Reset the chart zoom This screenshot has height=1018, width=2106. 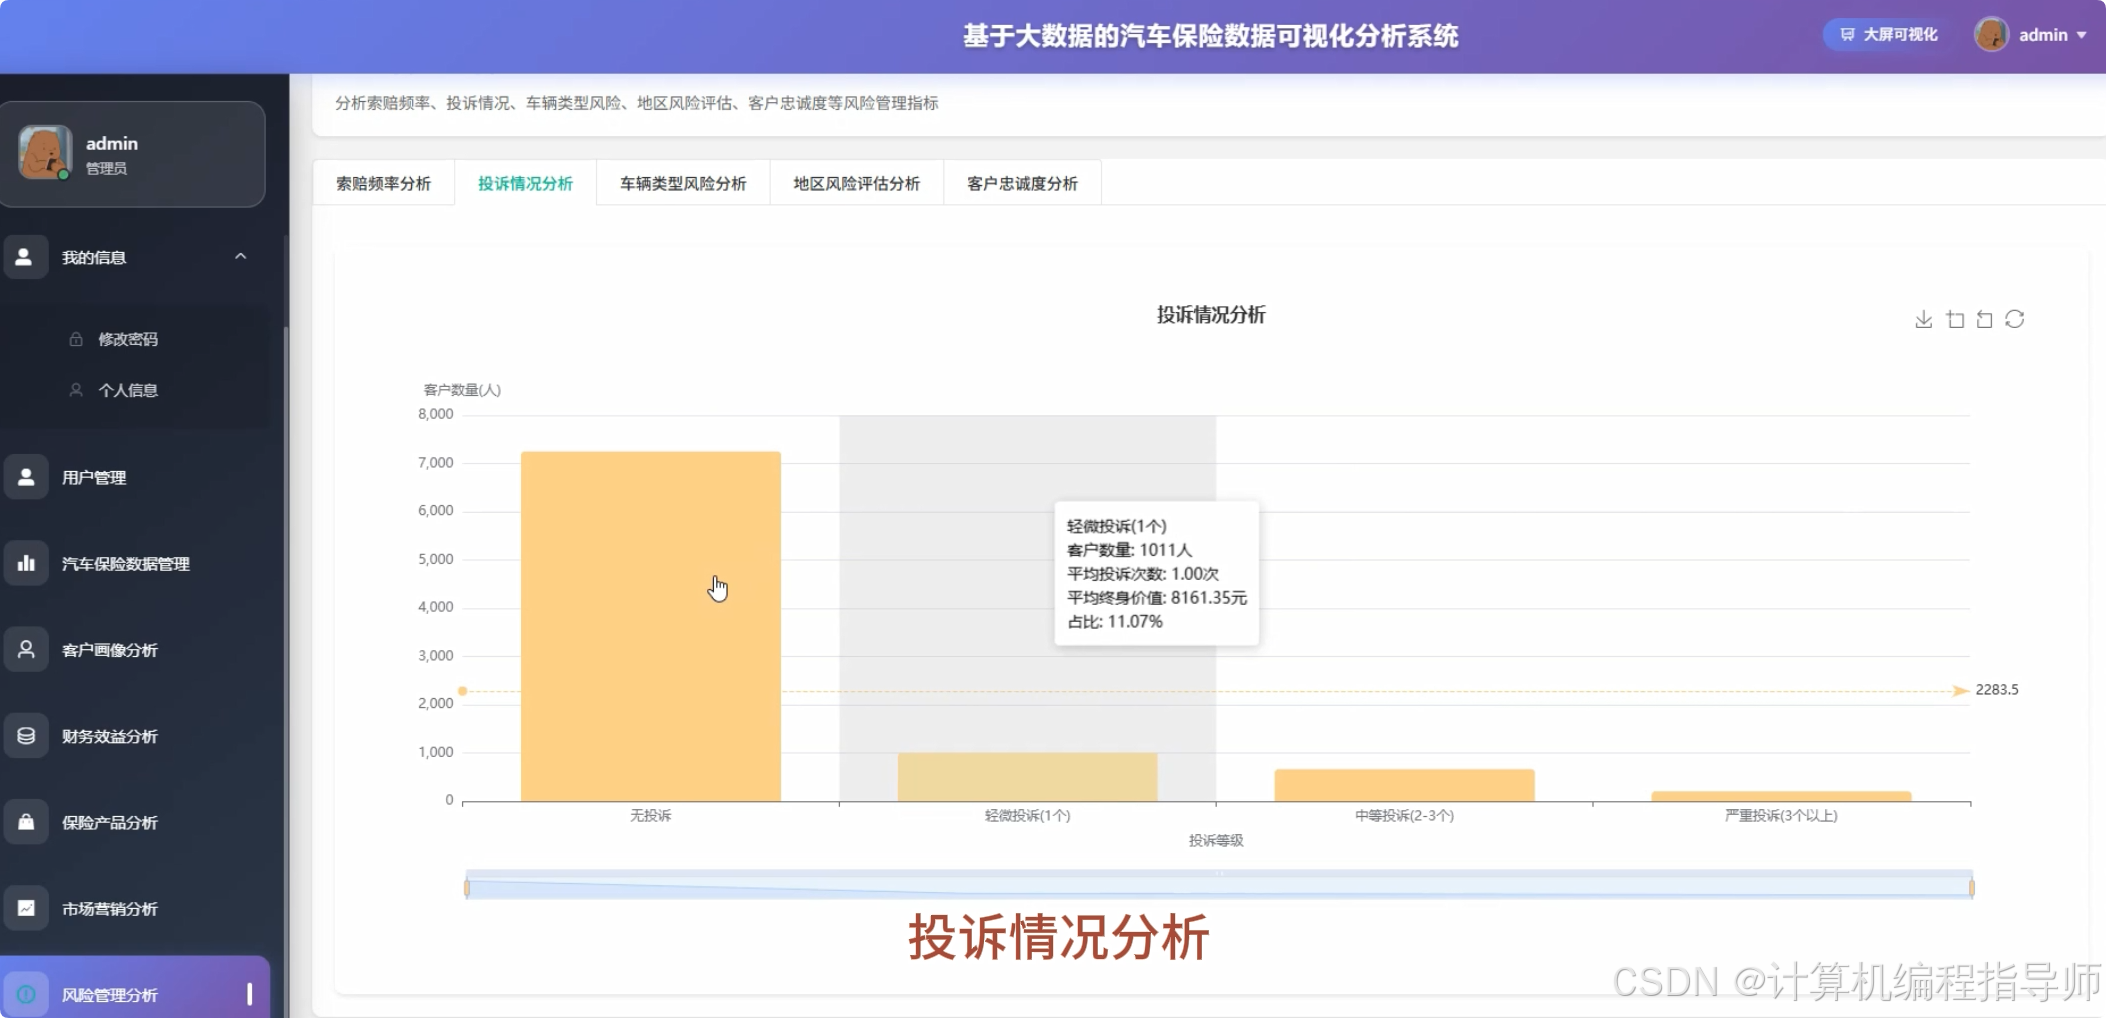(x=1986, y=318)
